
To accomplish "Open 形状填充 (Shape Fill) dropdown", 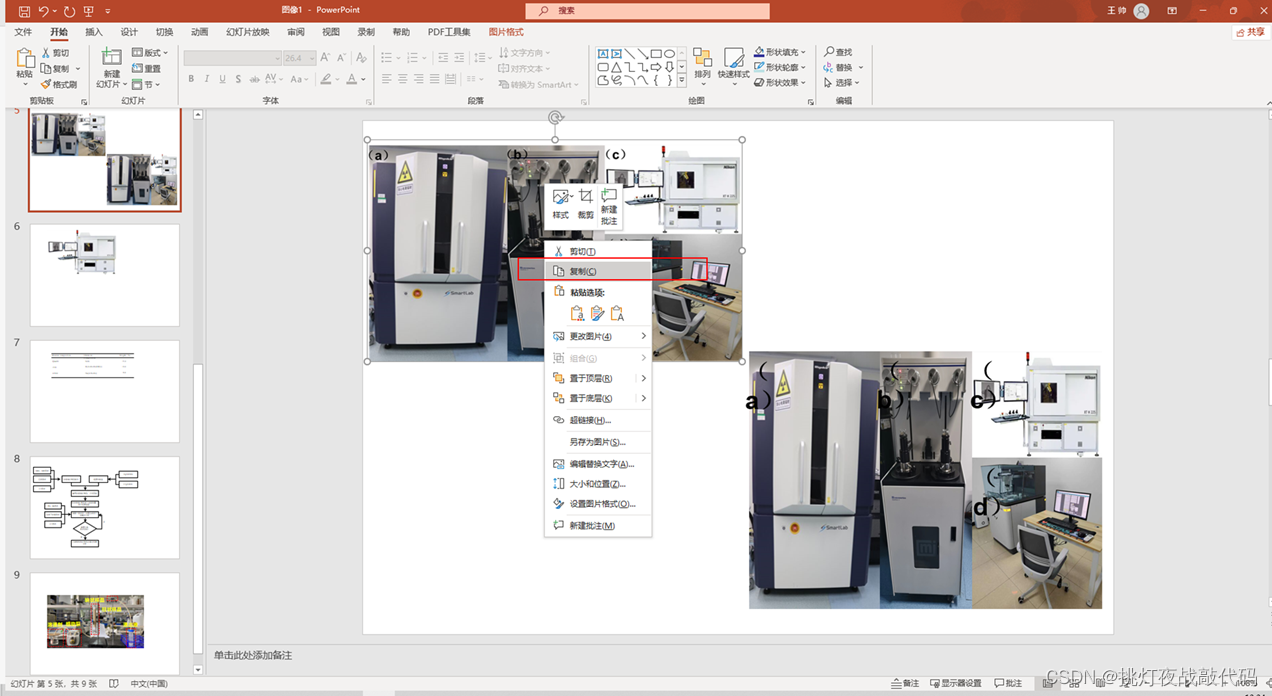I will click(x=782, y=52).
